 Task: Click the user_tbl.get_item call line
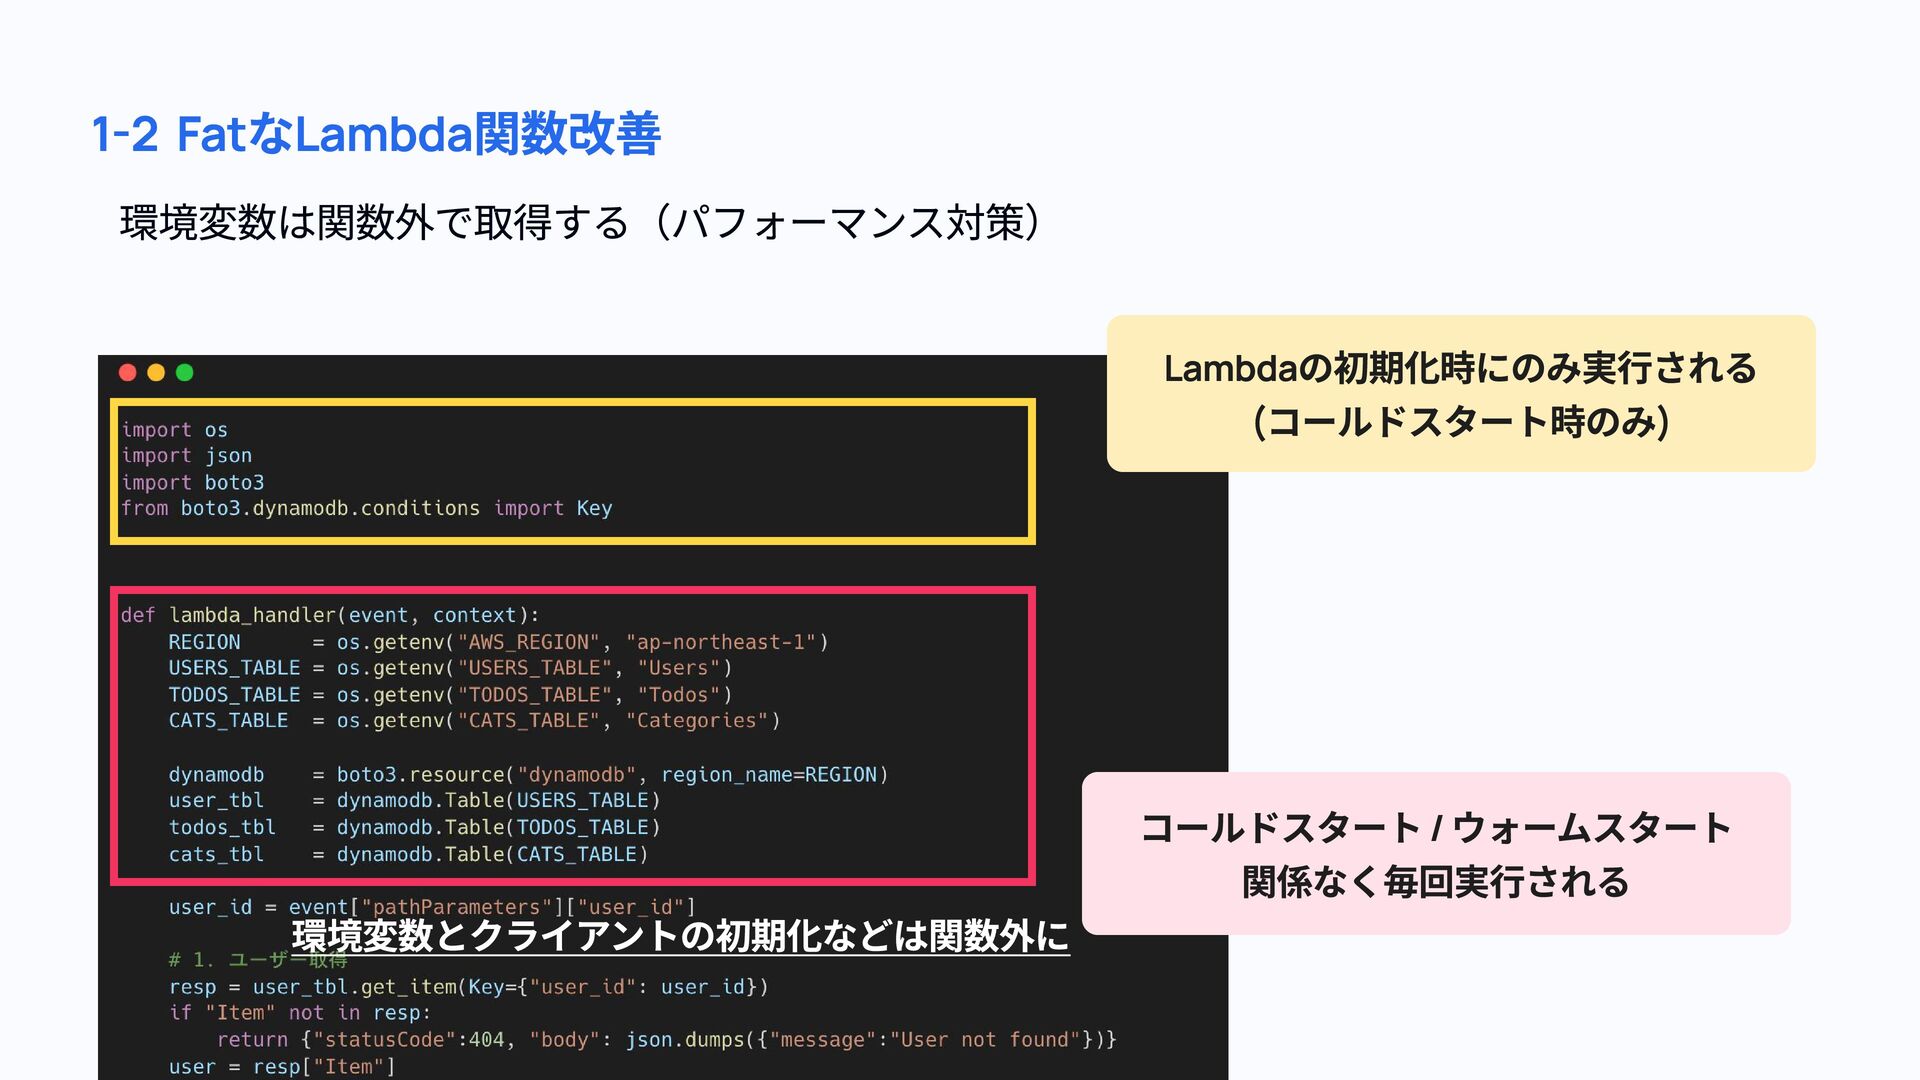tap(468, 987)
